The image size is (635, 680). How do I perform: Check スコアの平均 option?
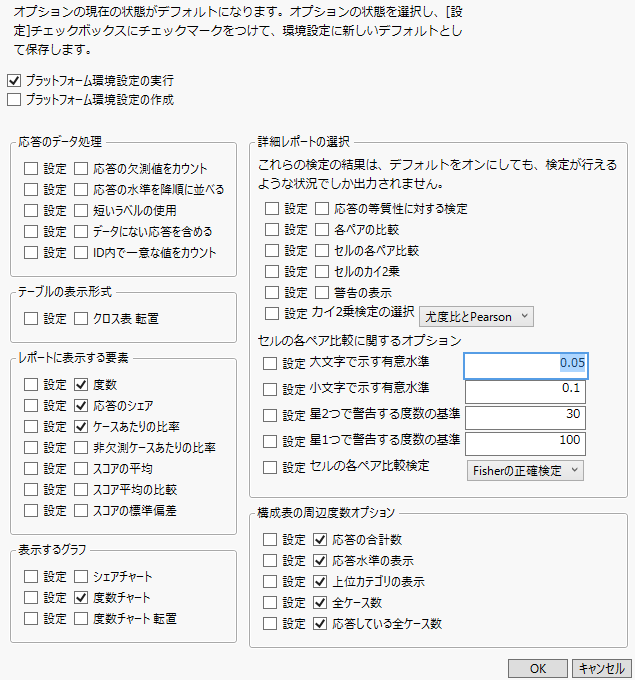click(81, 469)
